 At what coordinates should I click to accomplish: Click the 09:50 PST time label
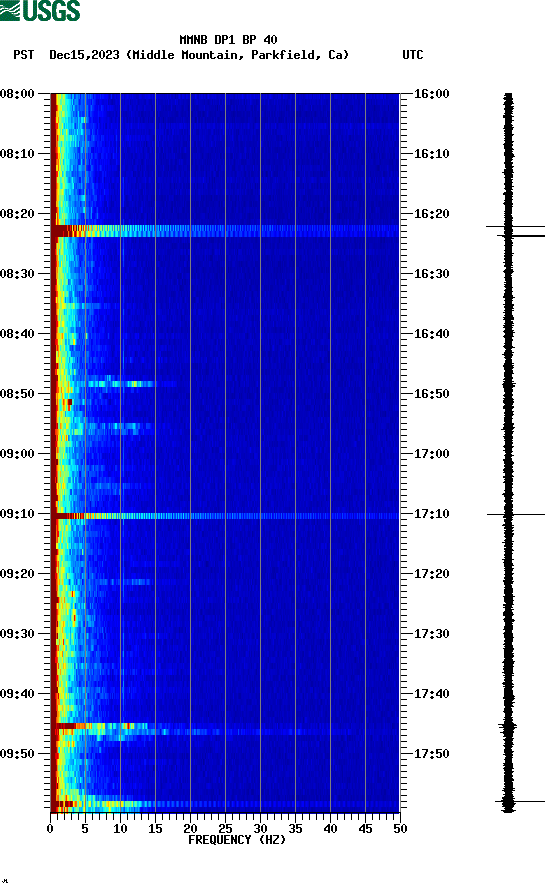click(18, 754)
